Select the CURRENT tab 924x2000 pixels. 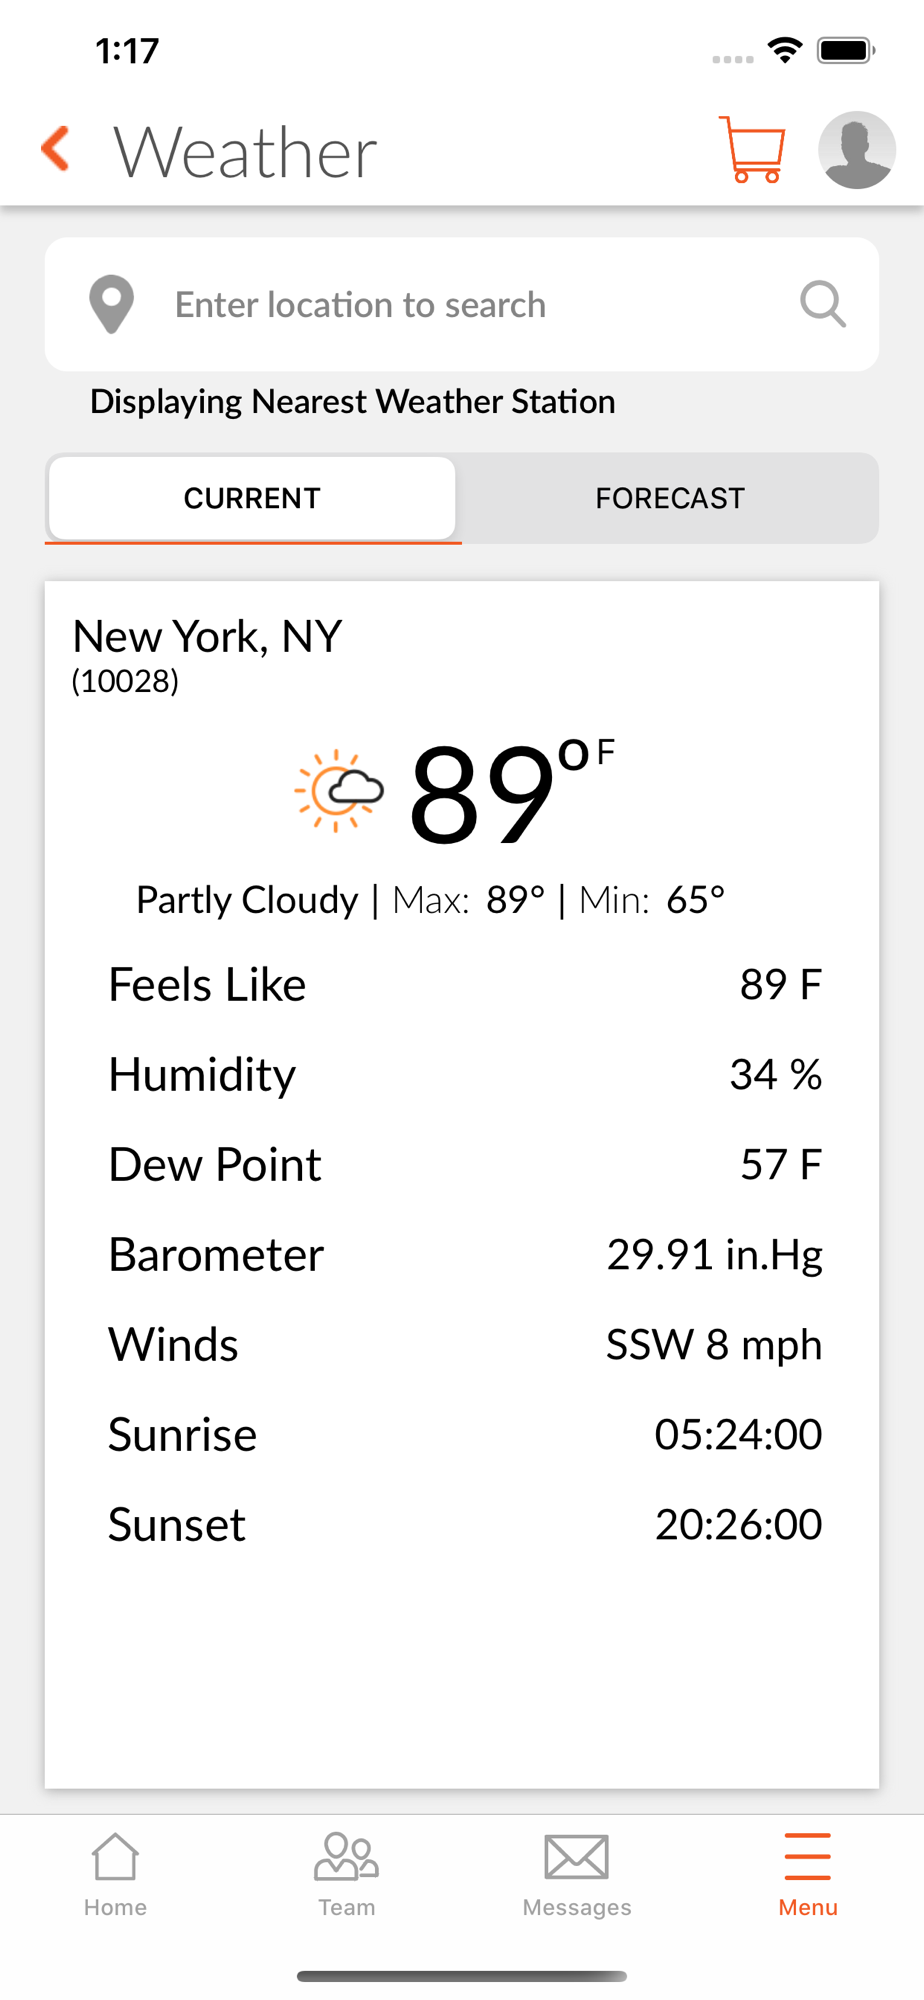pos(252,498)
